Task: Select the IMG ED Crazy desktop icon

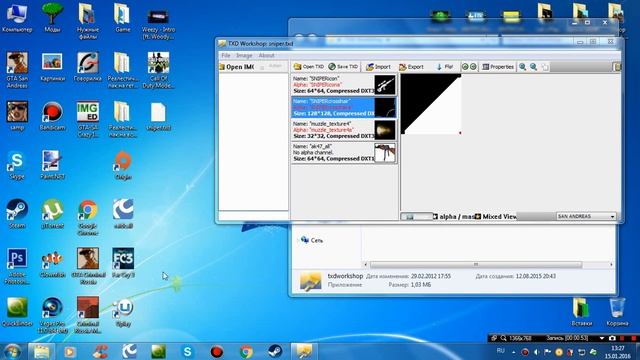Action: [x=88, y=119]
